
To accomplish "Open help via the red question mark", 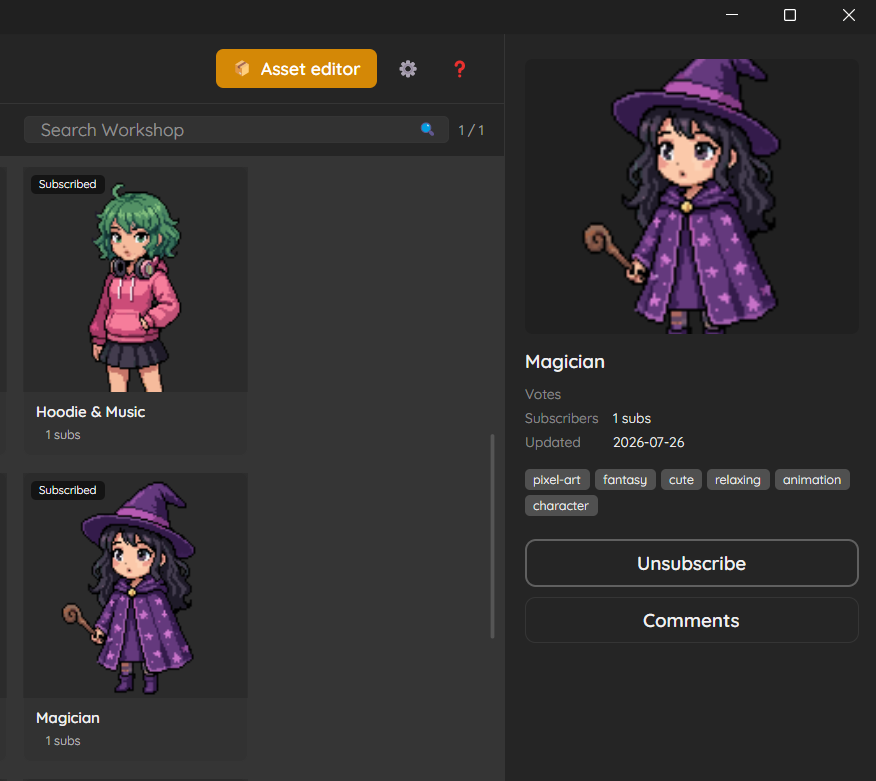I will (459, 69).
